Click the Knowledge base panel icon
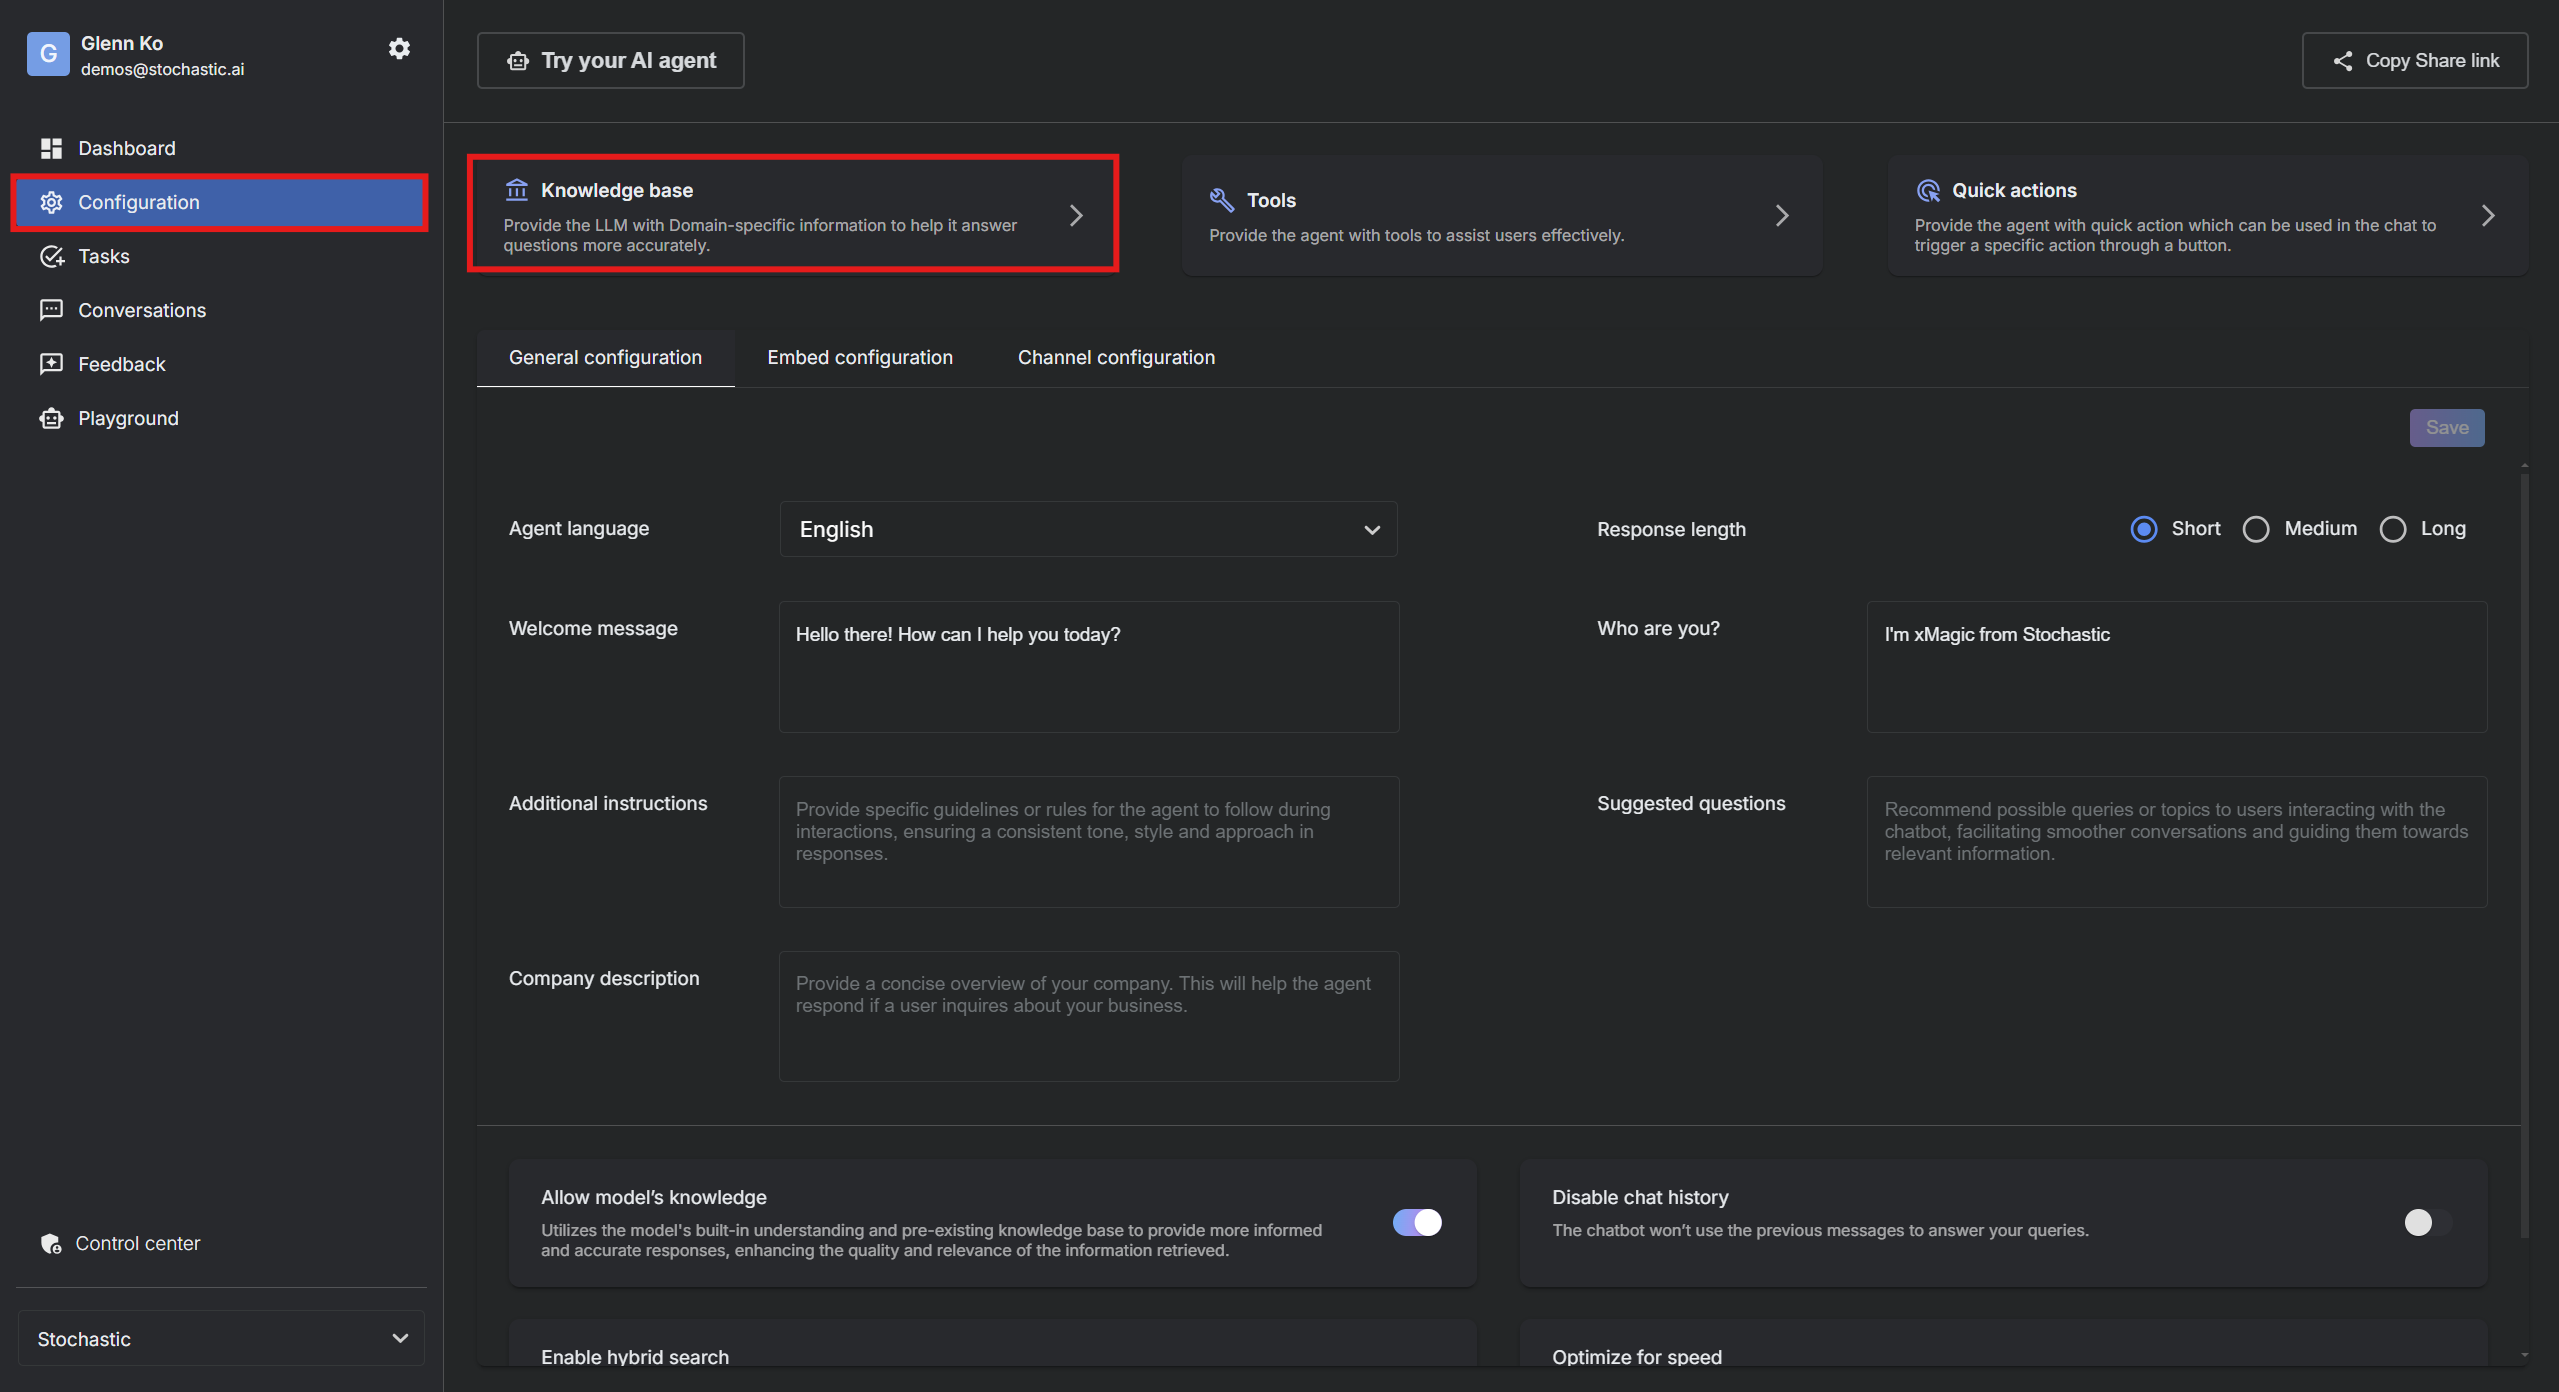 tap(516, 189)
